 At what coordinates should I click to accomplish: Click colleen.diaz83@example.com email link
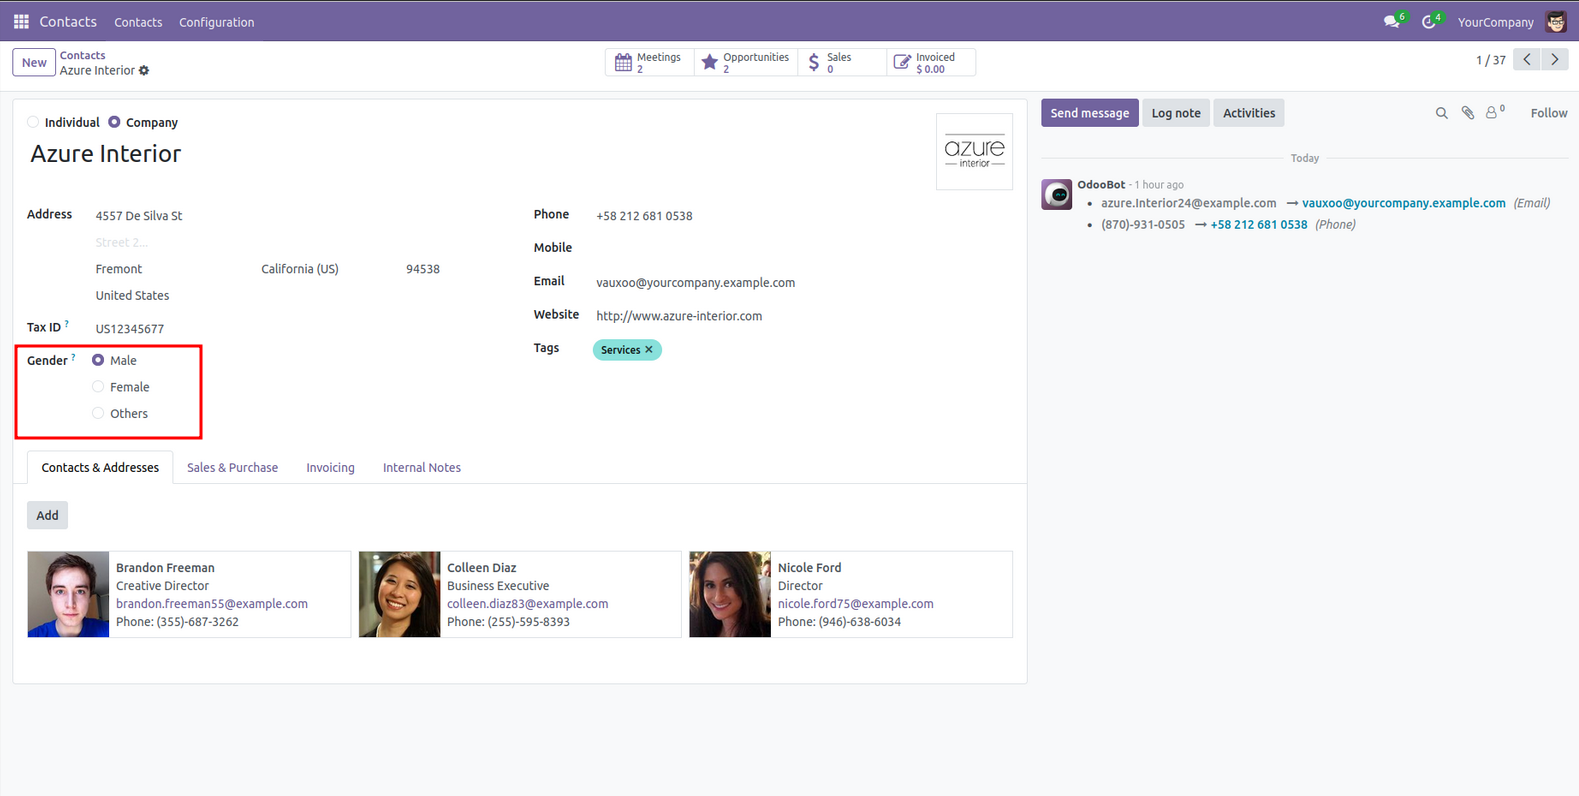pyautogui.click(x=527, y=604)
